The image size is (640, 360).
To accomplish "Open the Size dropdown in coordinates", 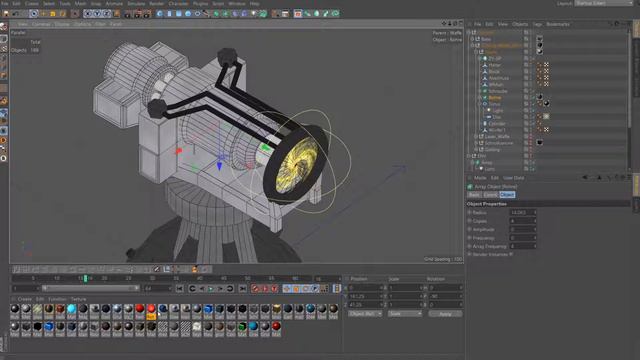I will pyautogui.click(x=404, y=314).
